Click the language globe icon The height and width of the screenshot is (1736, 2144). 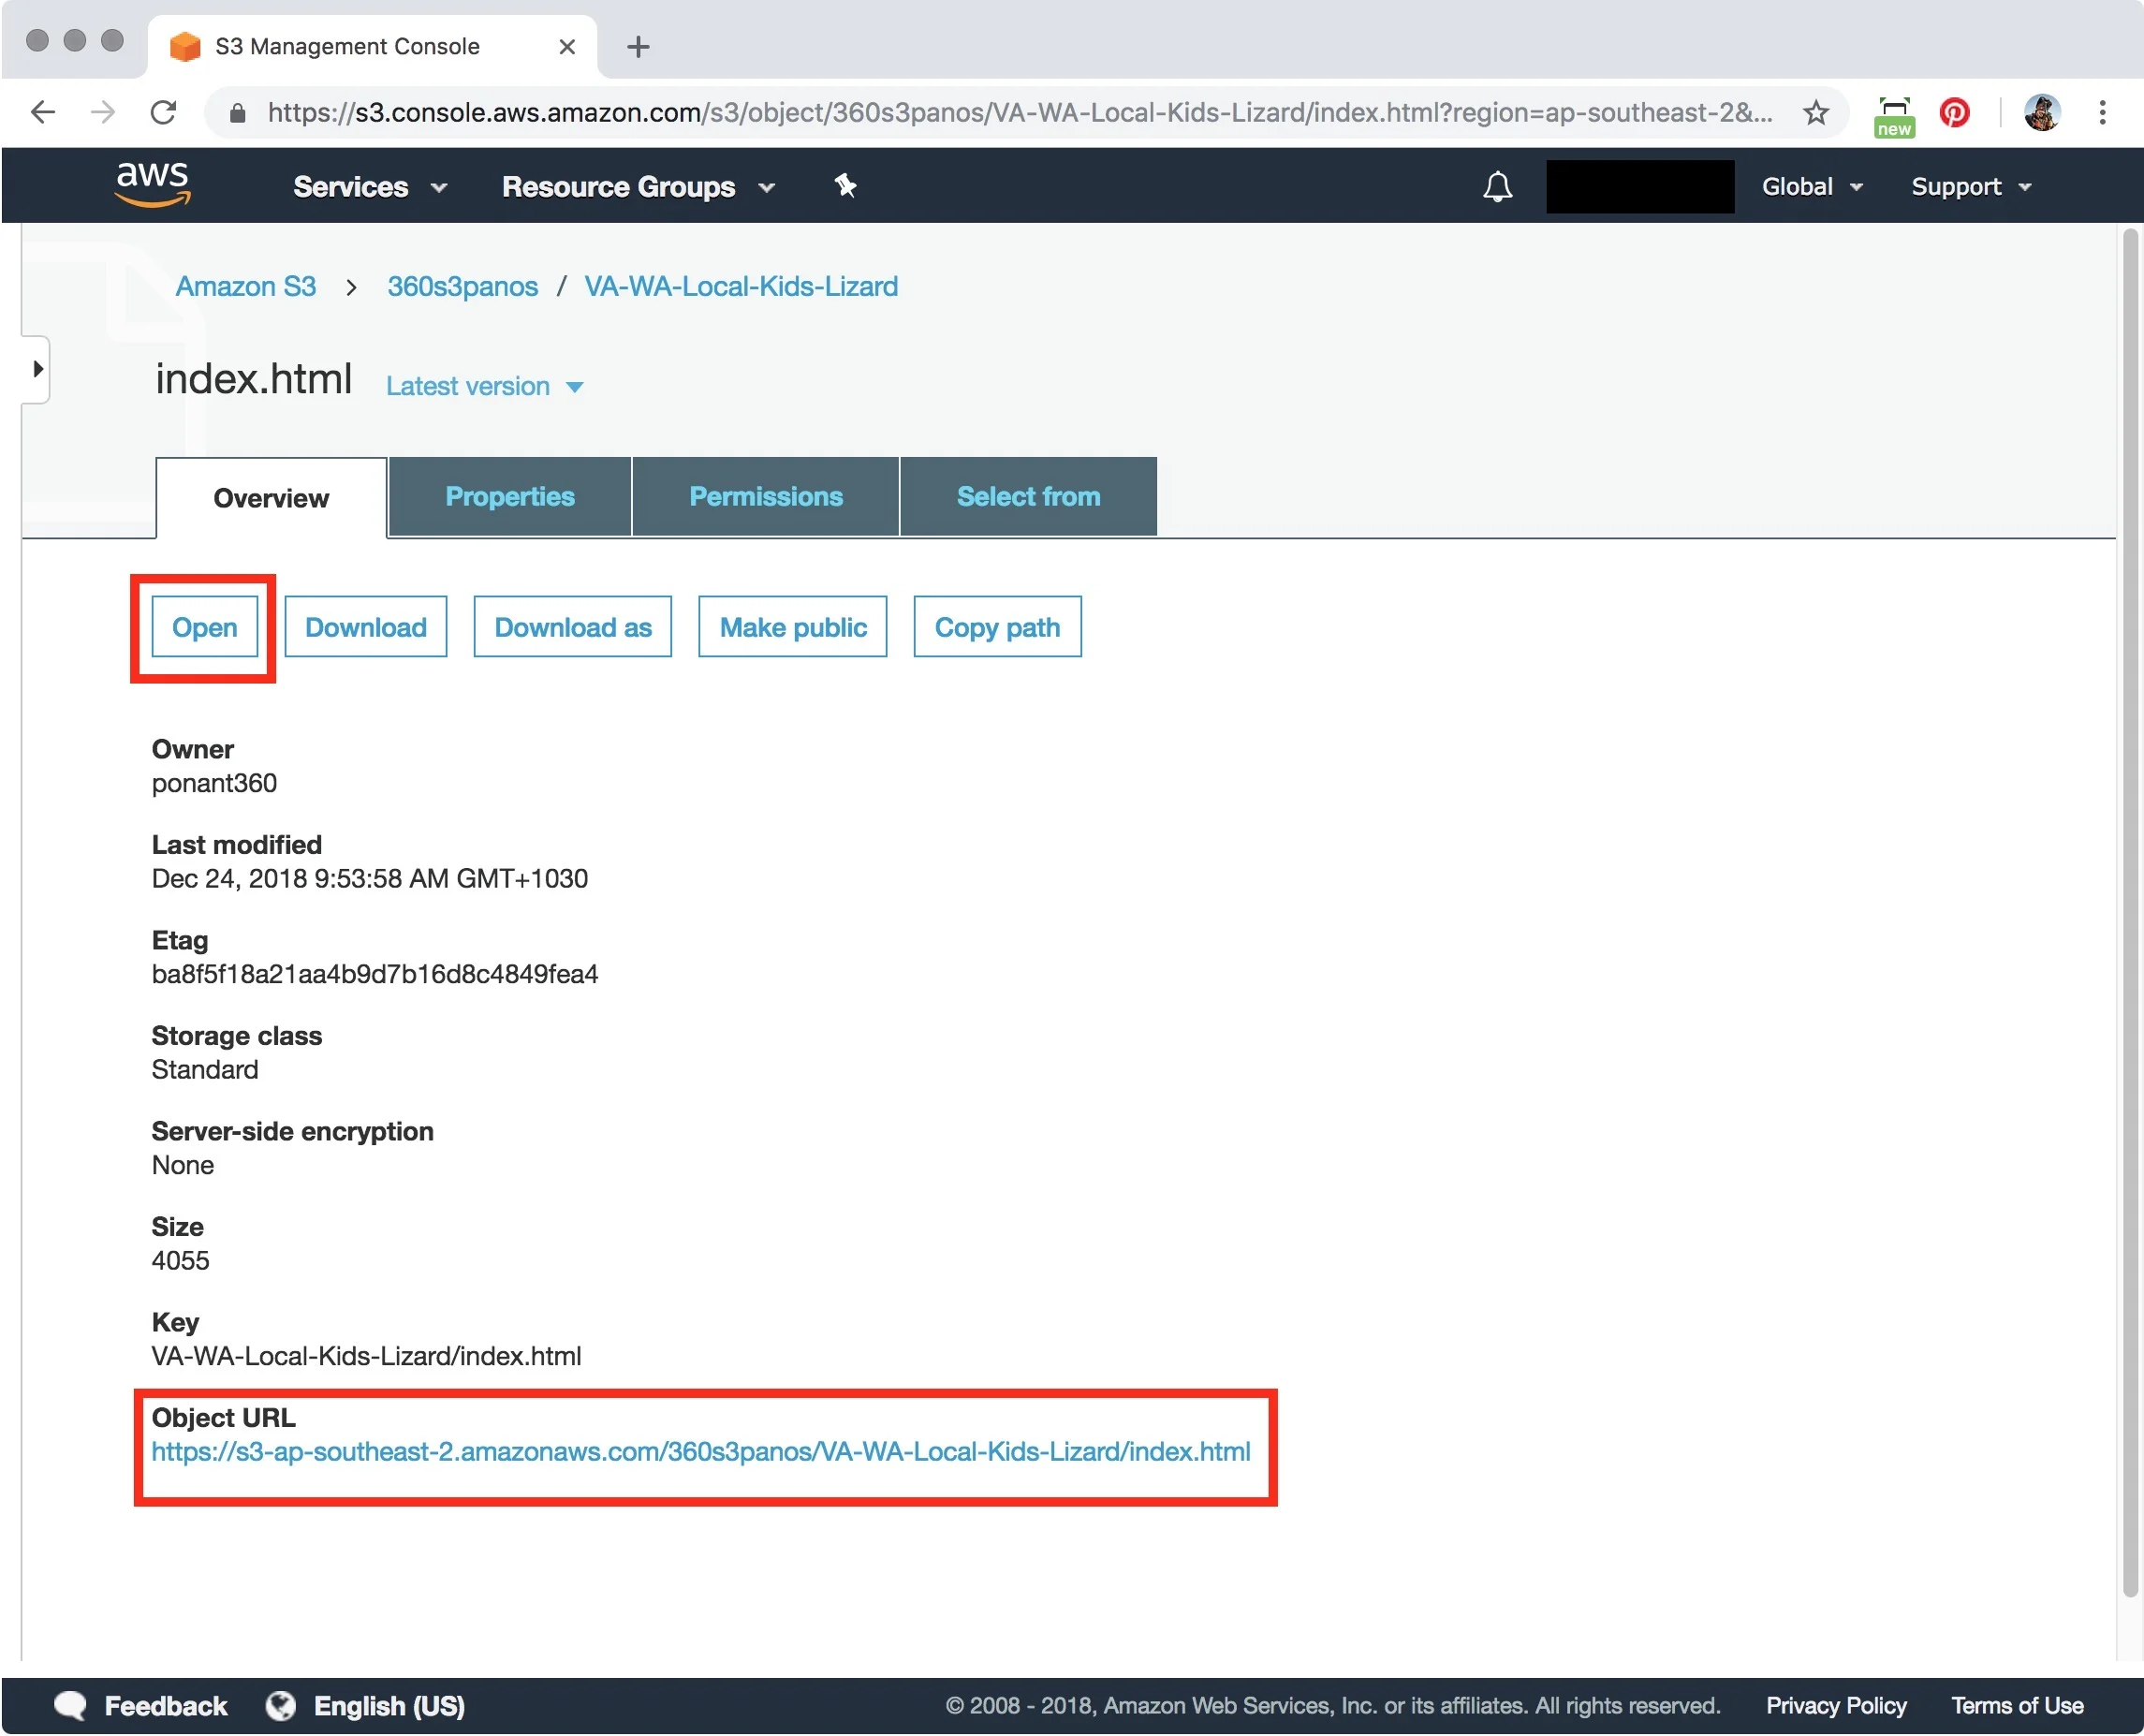click(281, 1706)
